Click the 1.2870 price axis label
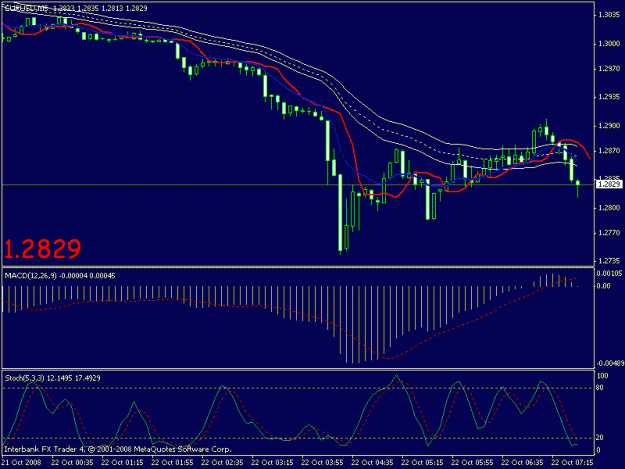Viewport: 625px width, 469px height. (x=609, y=151)
